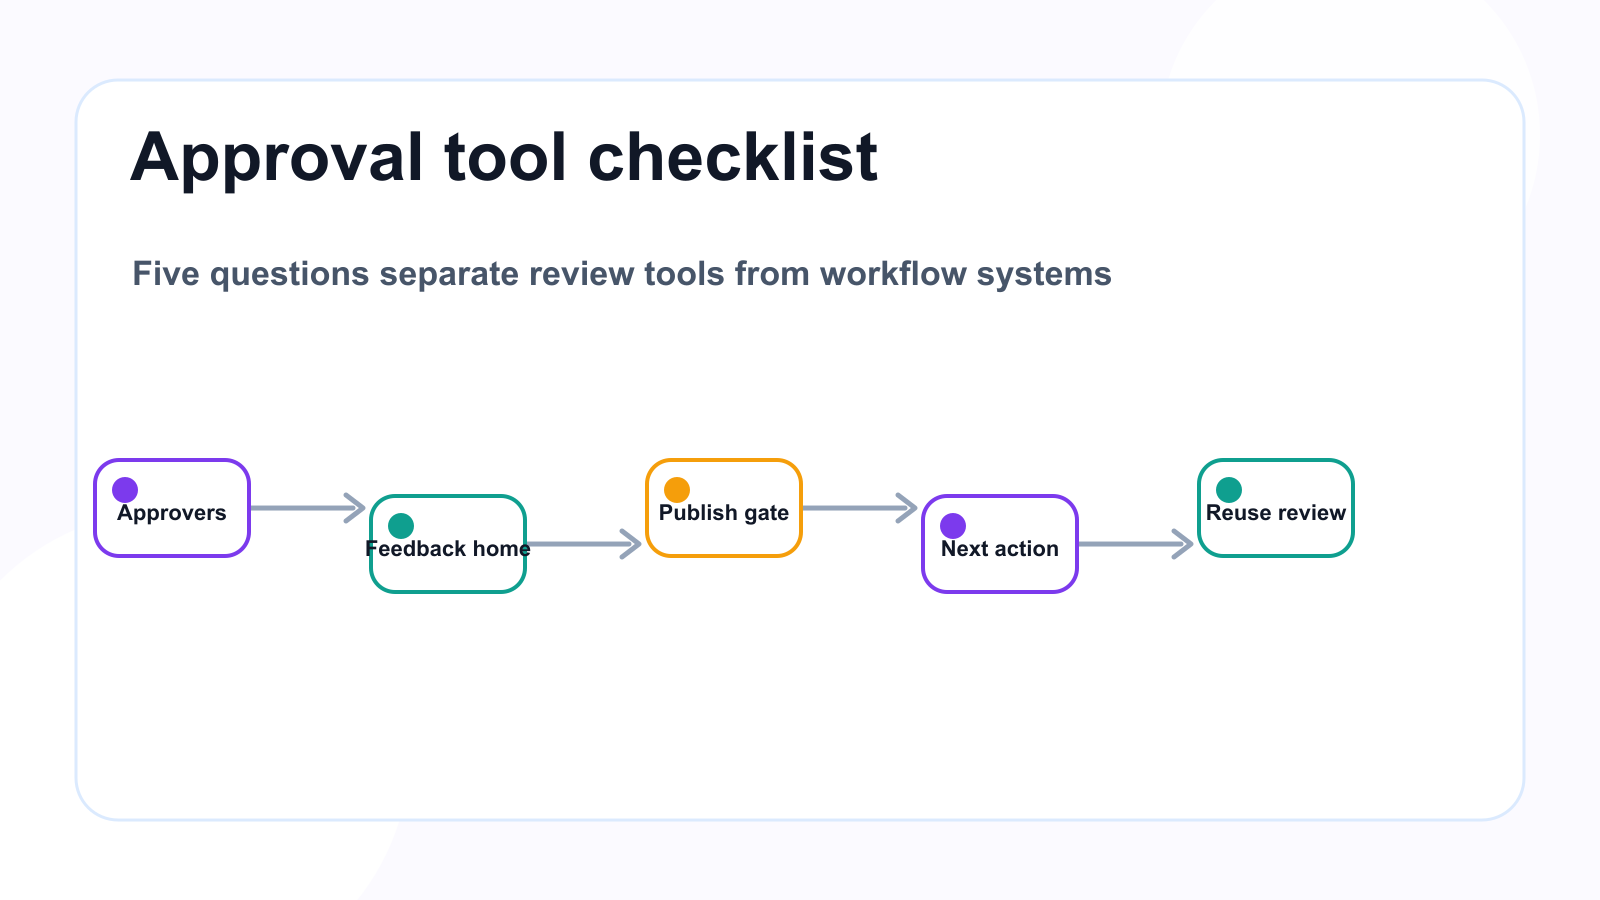The image size is (1600, 900).
Task: Select the Next action step box
Action: (x=1000, y=544)
